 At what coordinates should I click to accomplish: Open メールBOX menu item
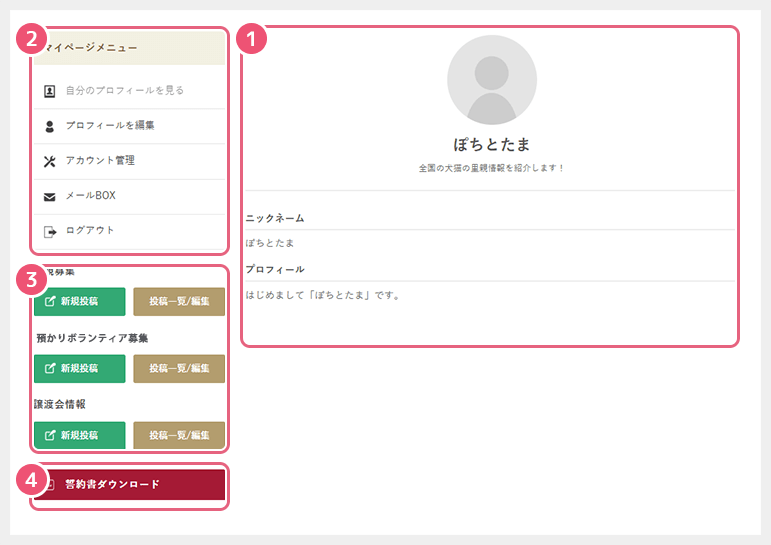[129, 197]
